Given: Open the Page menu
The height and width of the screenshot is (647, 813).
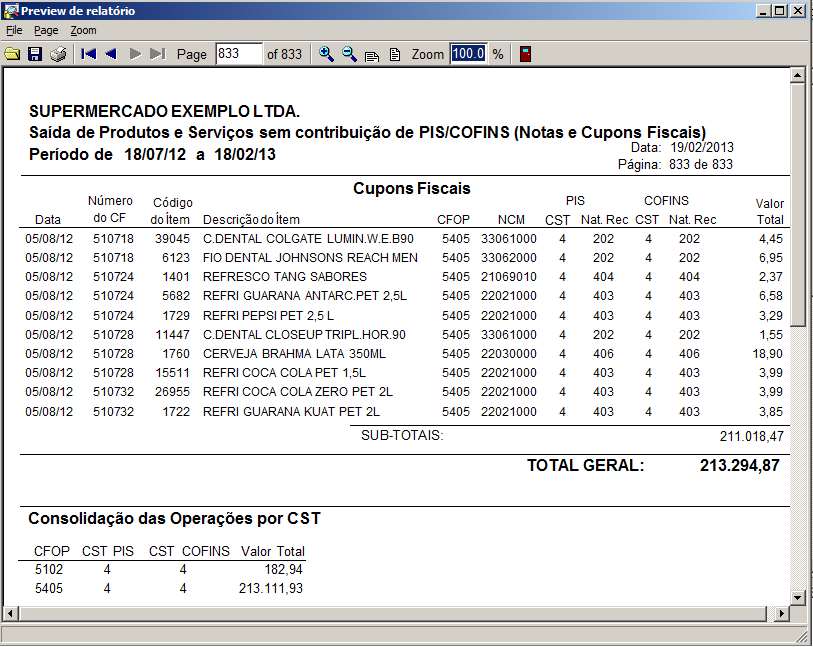Looking at the screenshot, I should [46, 30].
